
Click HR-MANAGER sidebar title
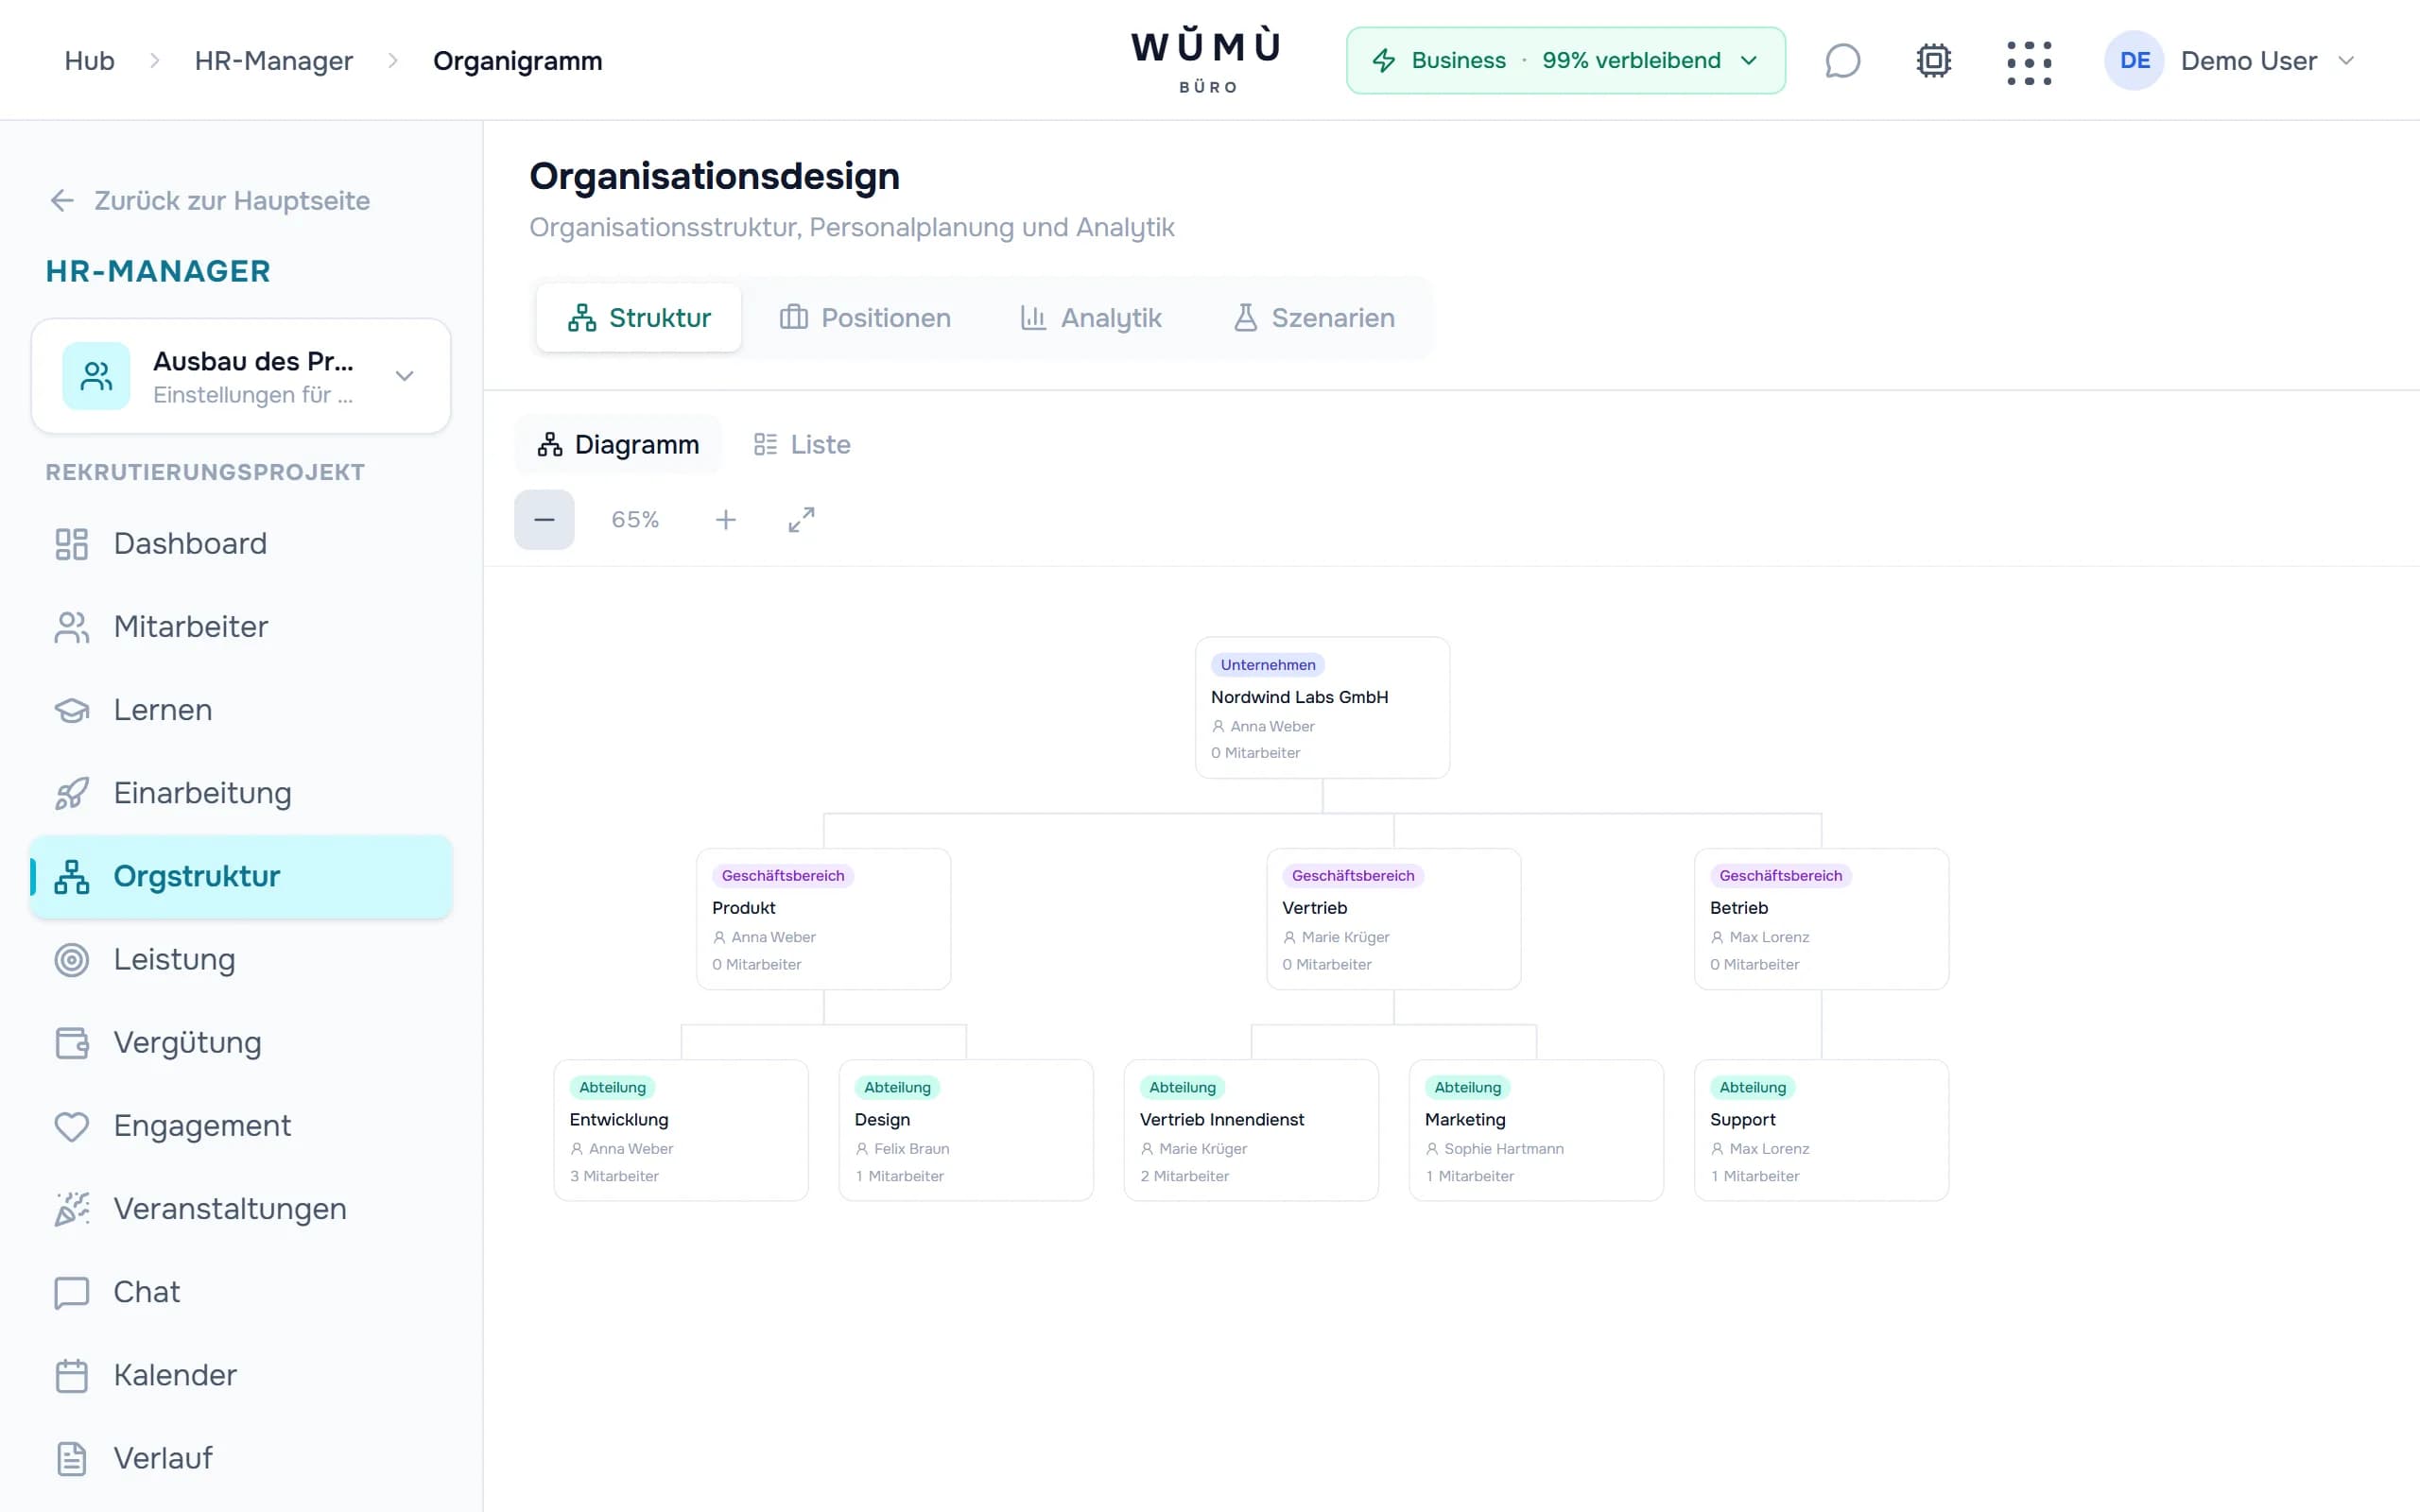pos(158,272)
